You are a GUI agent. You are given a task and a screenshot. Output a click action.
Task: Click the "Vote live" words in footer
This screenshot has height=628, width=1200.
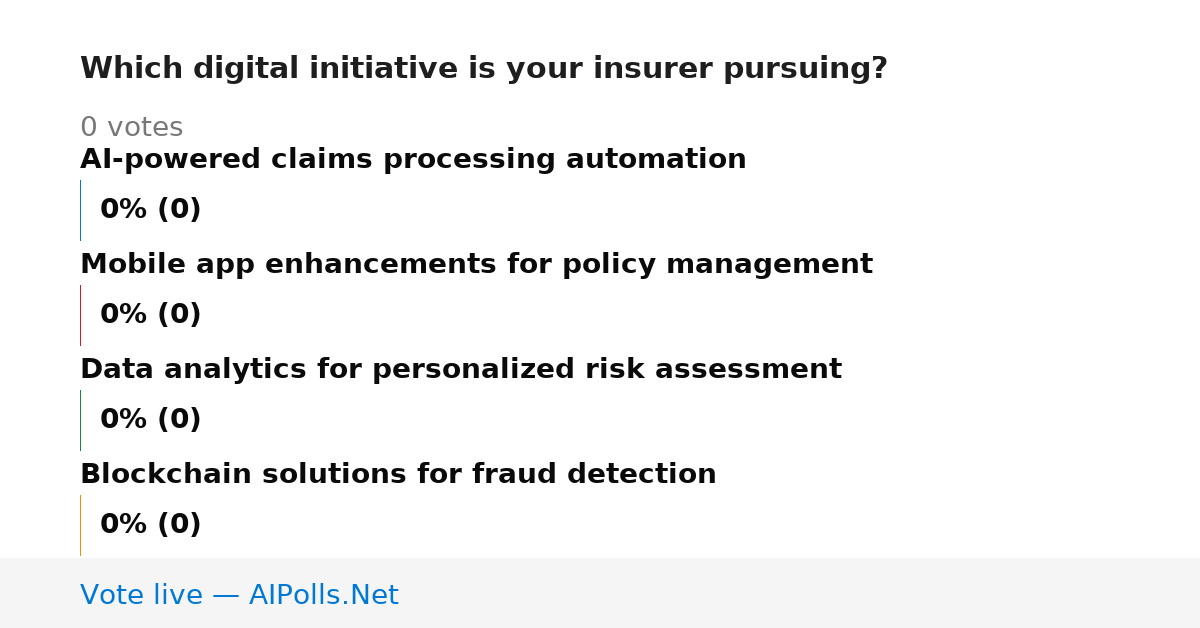[x=141, y=596]
